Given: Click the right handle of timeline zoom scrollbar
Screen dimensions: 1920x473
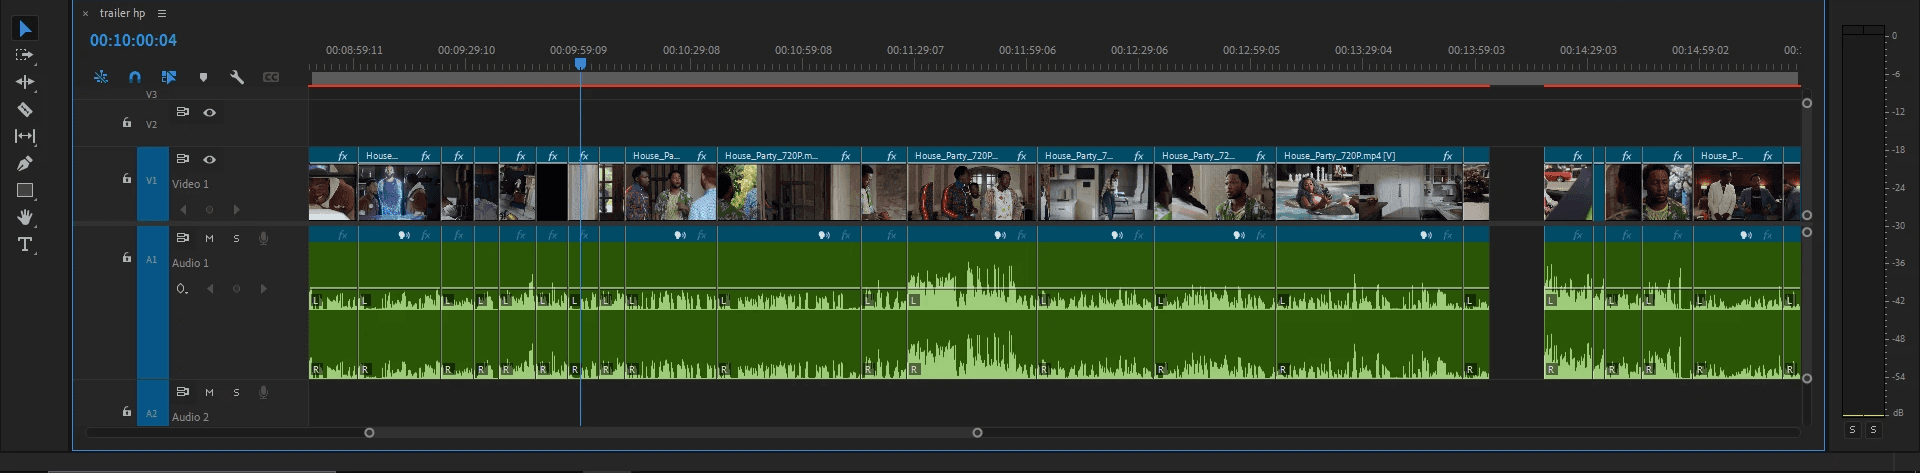Looking at the screenshot, I should [x=977, y=433].
